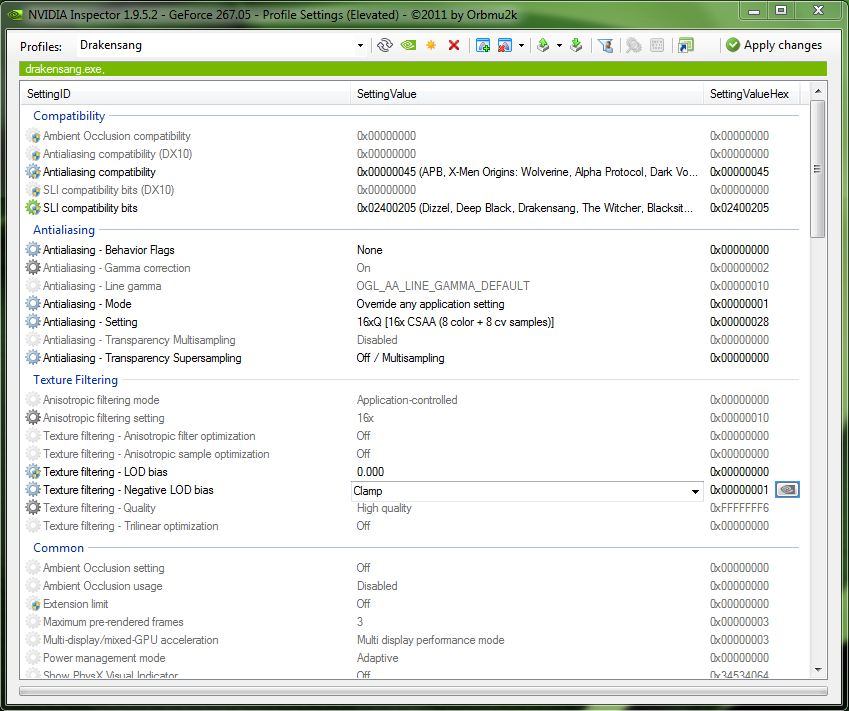Select the Antialiasing group header

(x=64, y=230)
